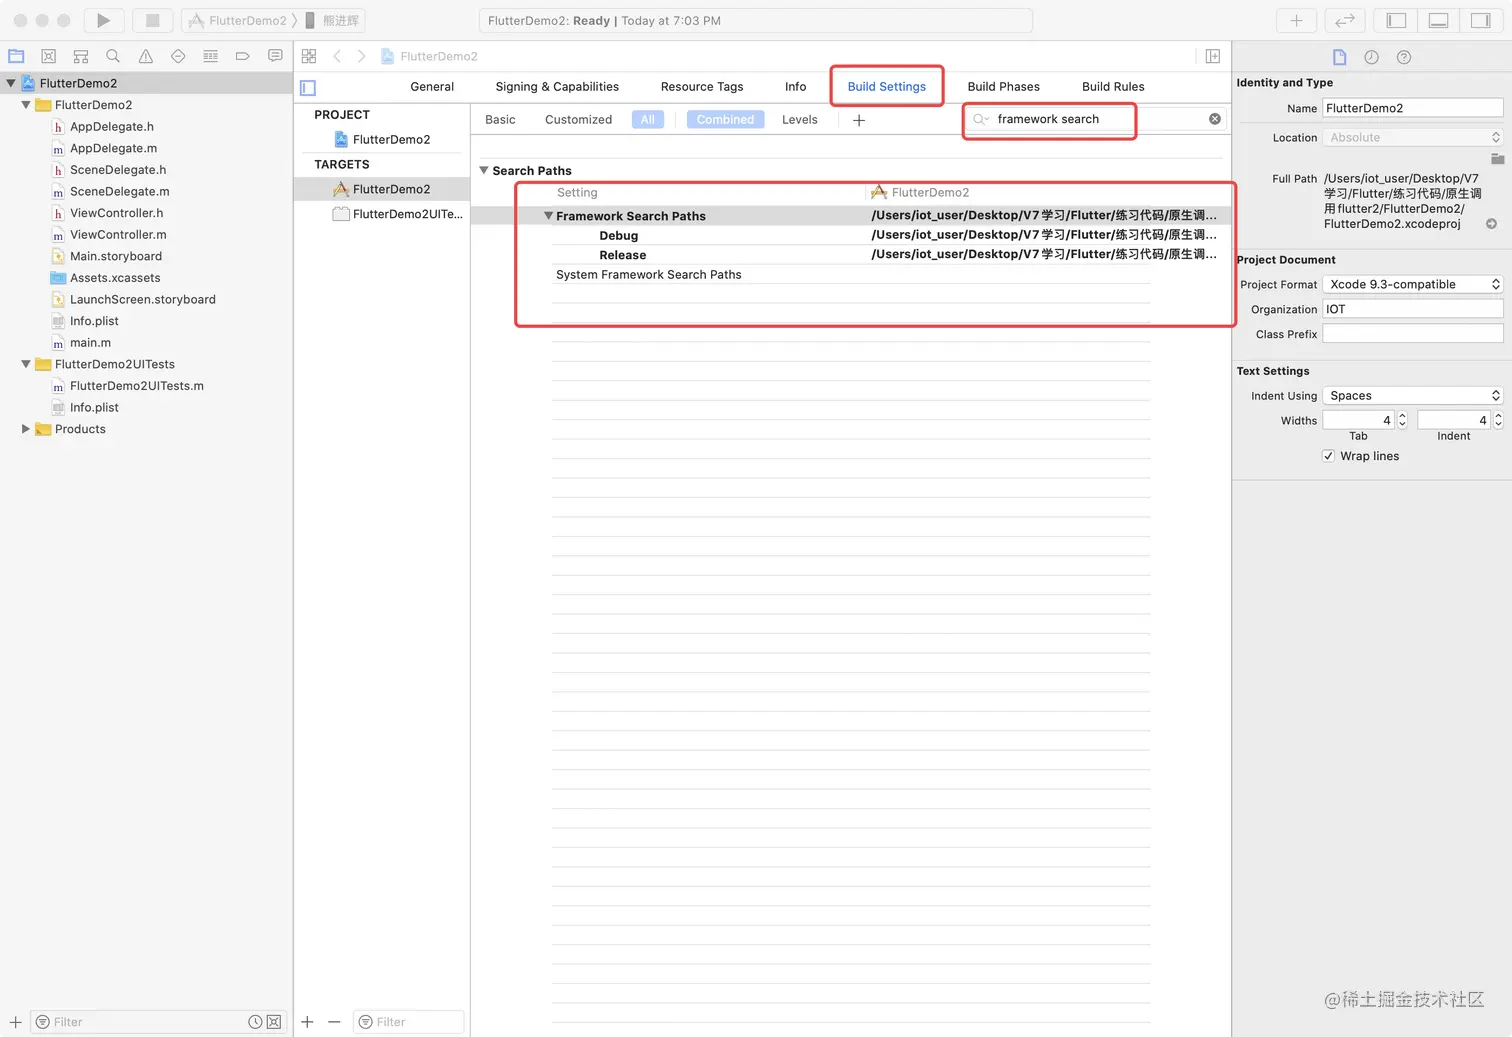The width and height of the screenshot is (1512, 1037).
Task: Open the Location dropdown
Action: (1413, 138)
